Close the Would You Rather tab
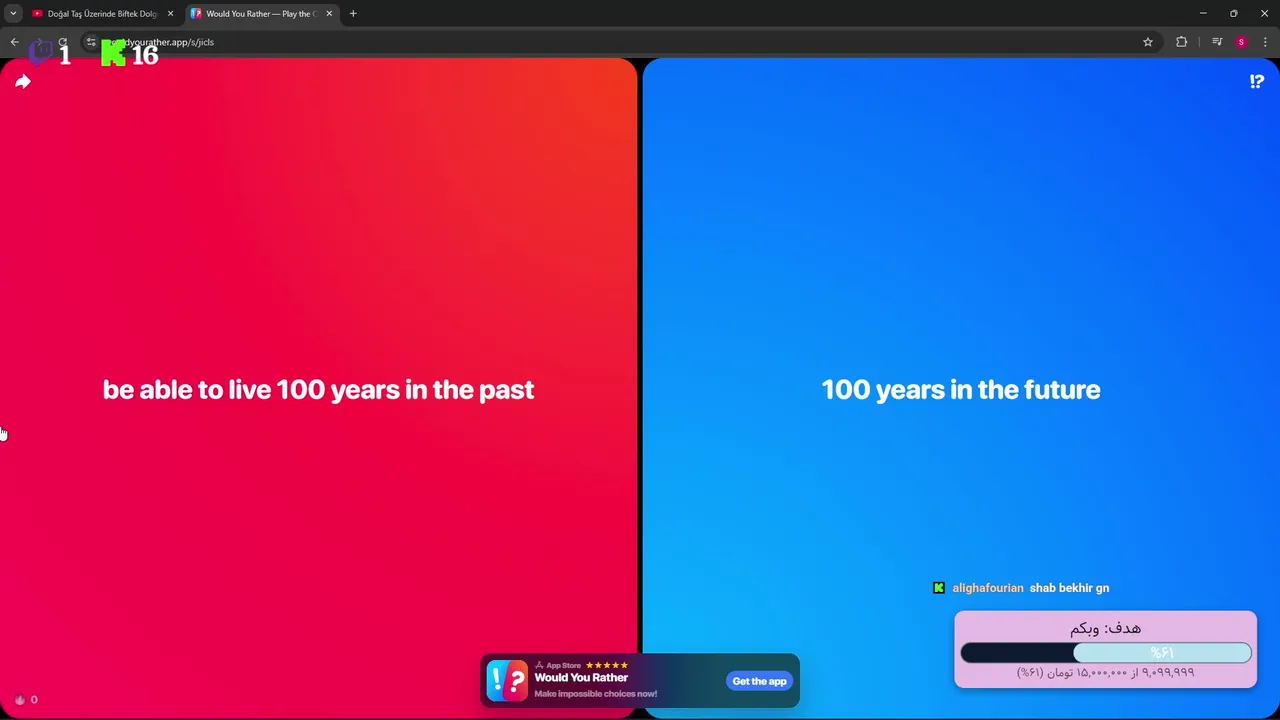This screenshot has height=720, width=1280. tap(329, 14)
